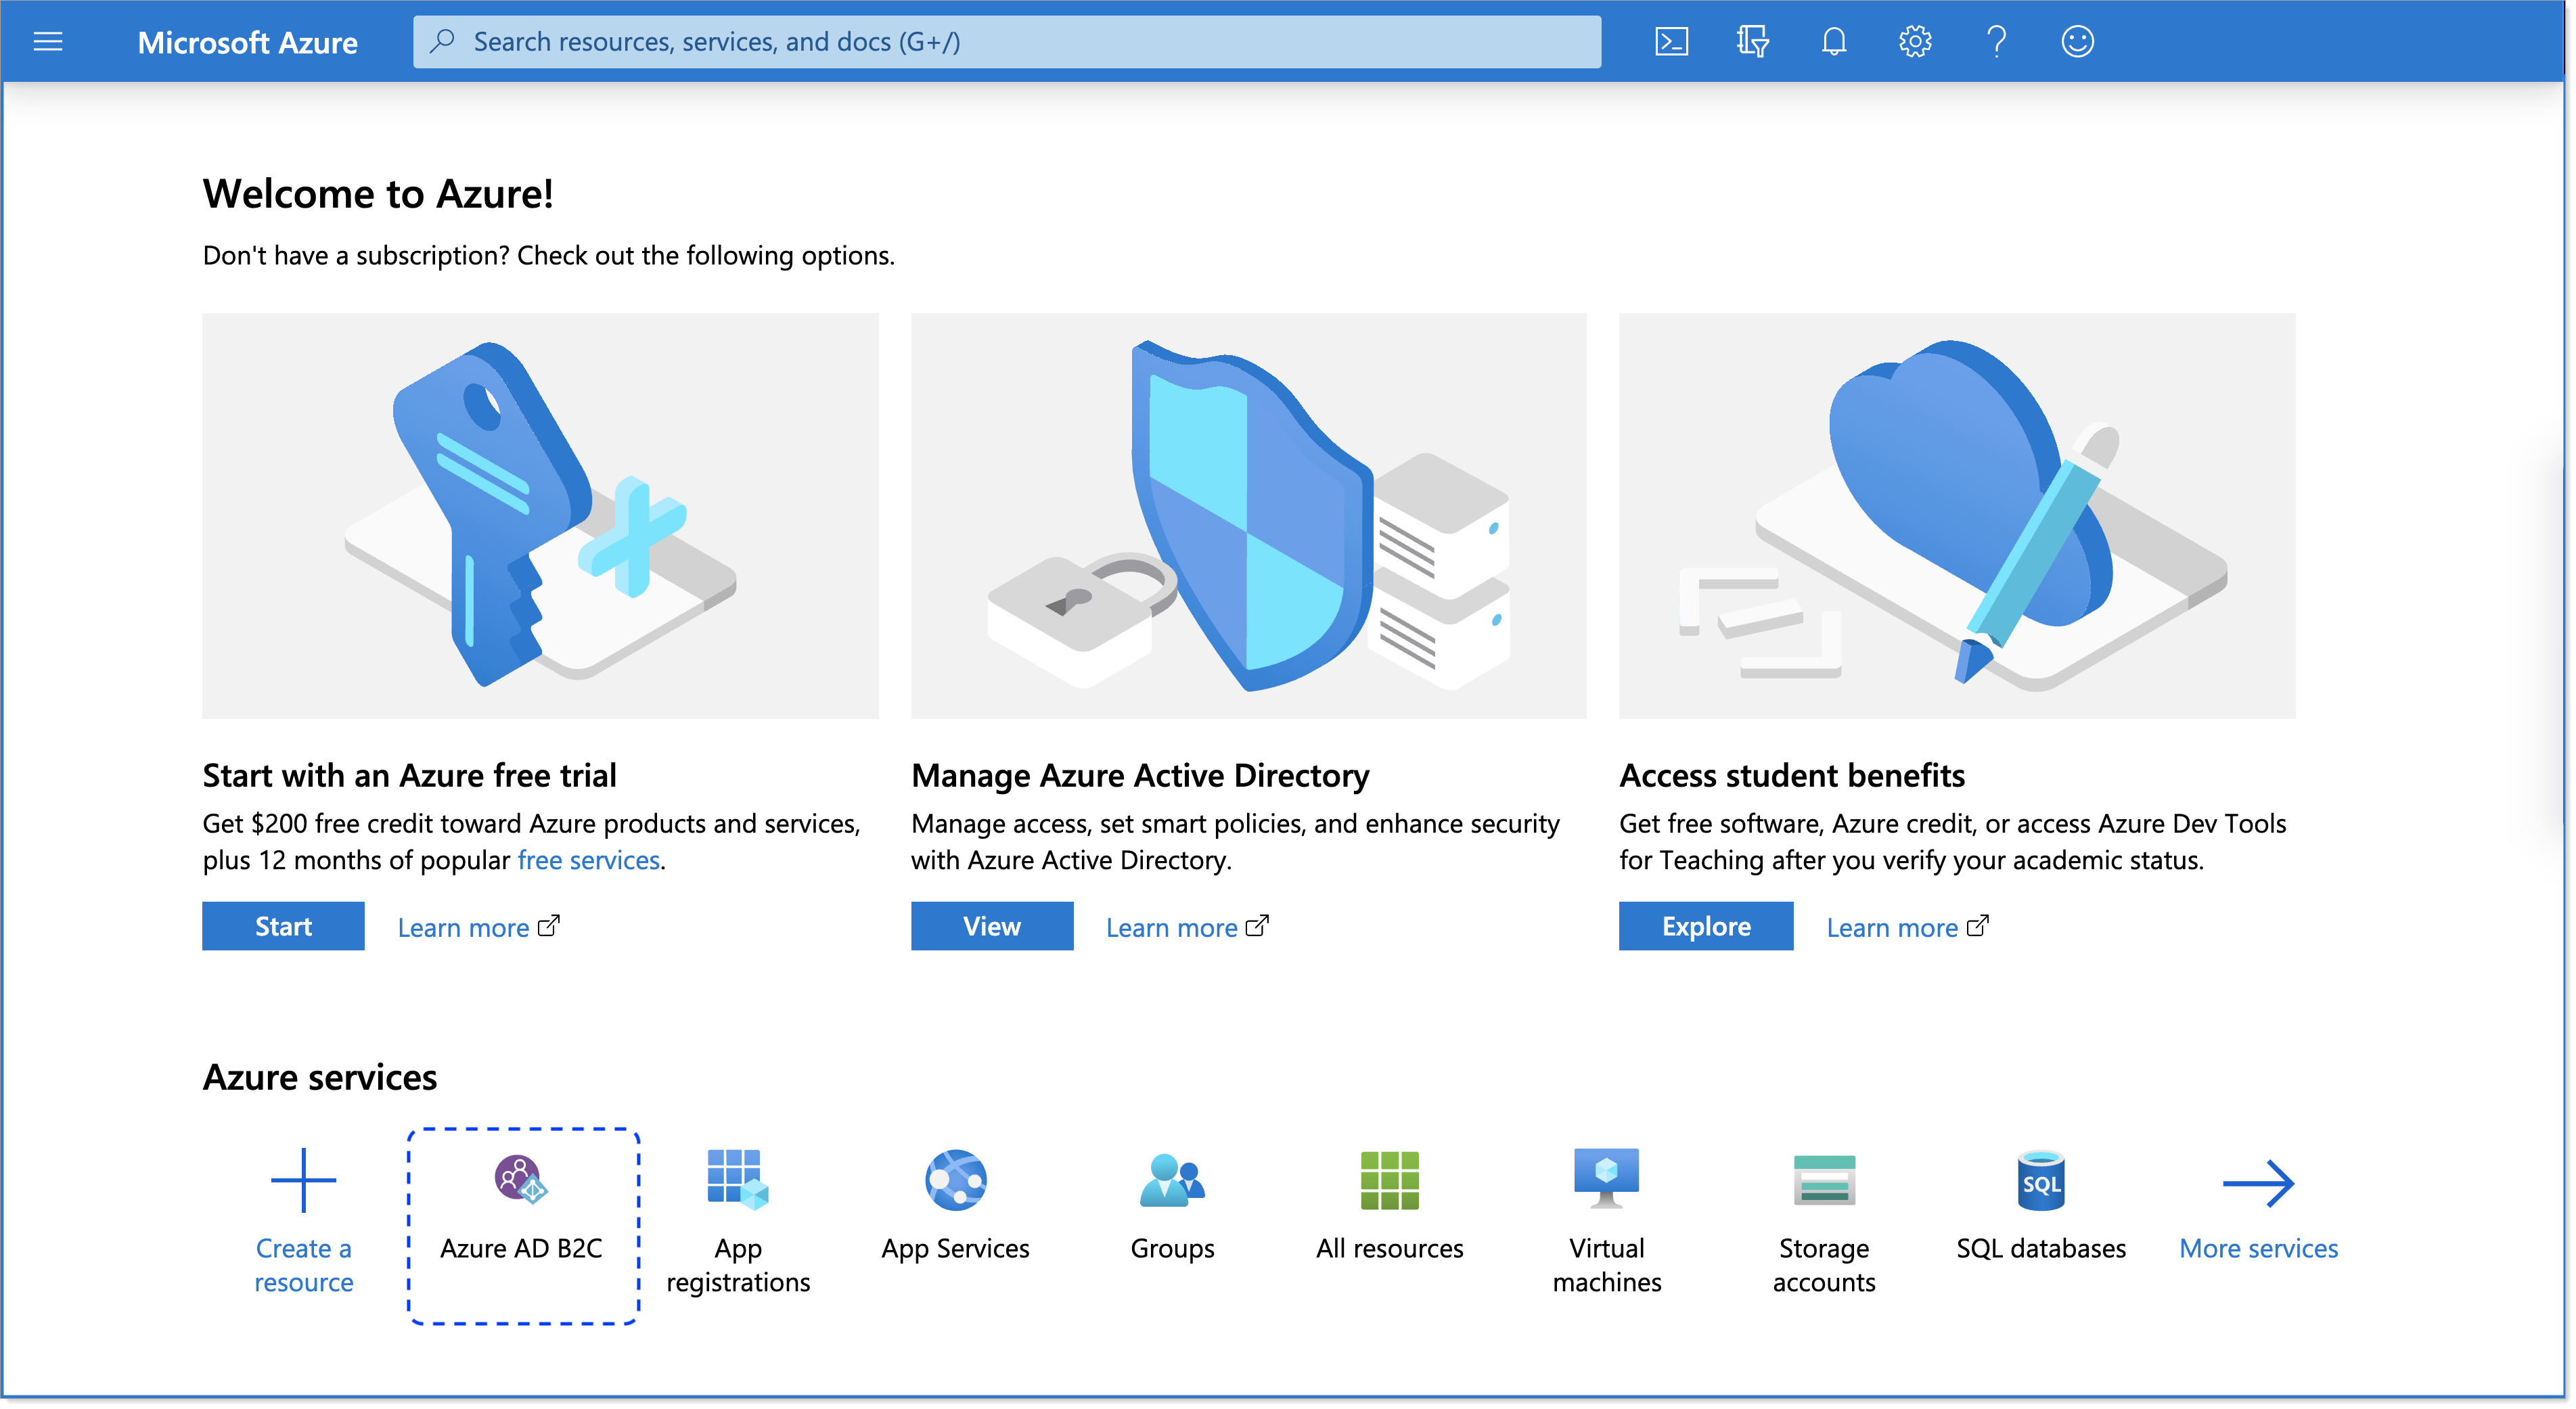Screen dimensions: 2576x1409
Task: Open the help question mark
Action: [1996, 41]
